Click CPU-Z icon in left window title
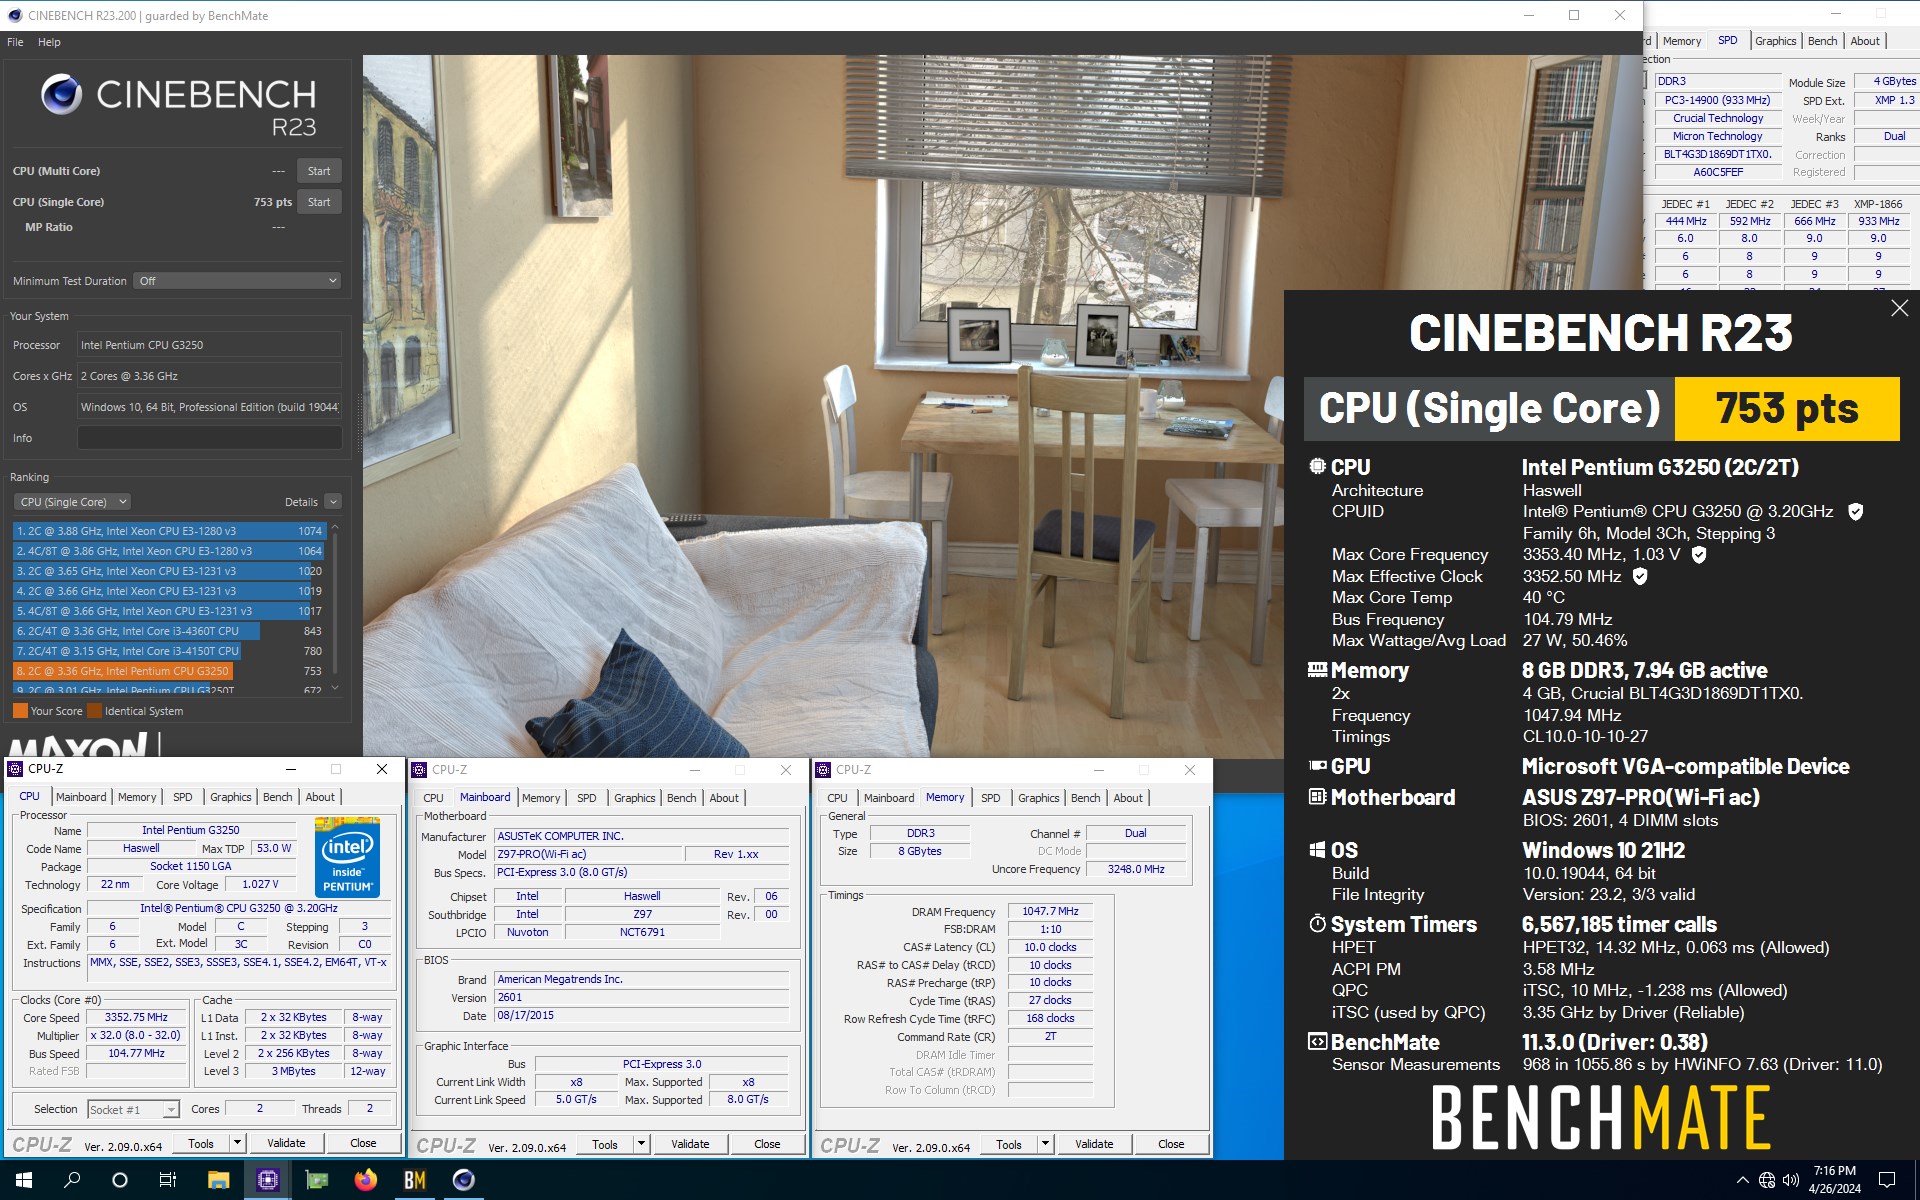 pos(15,769)
